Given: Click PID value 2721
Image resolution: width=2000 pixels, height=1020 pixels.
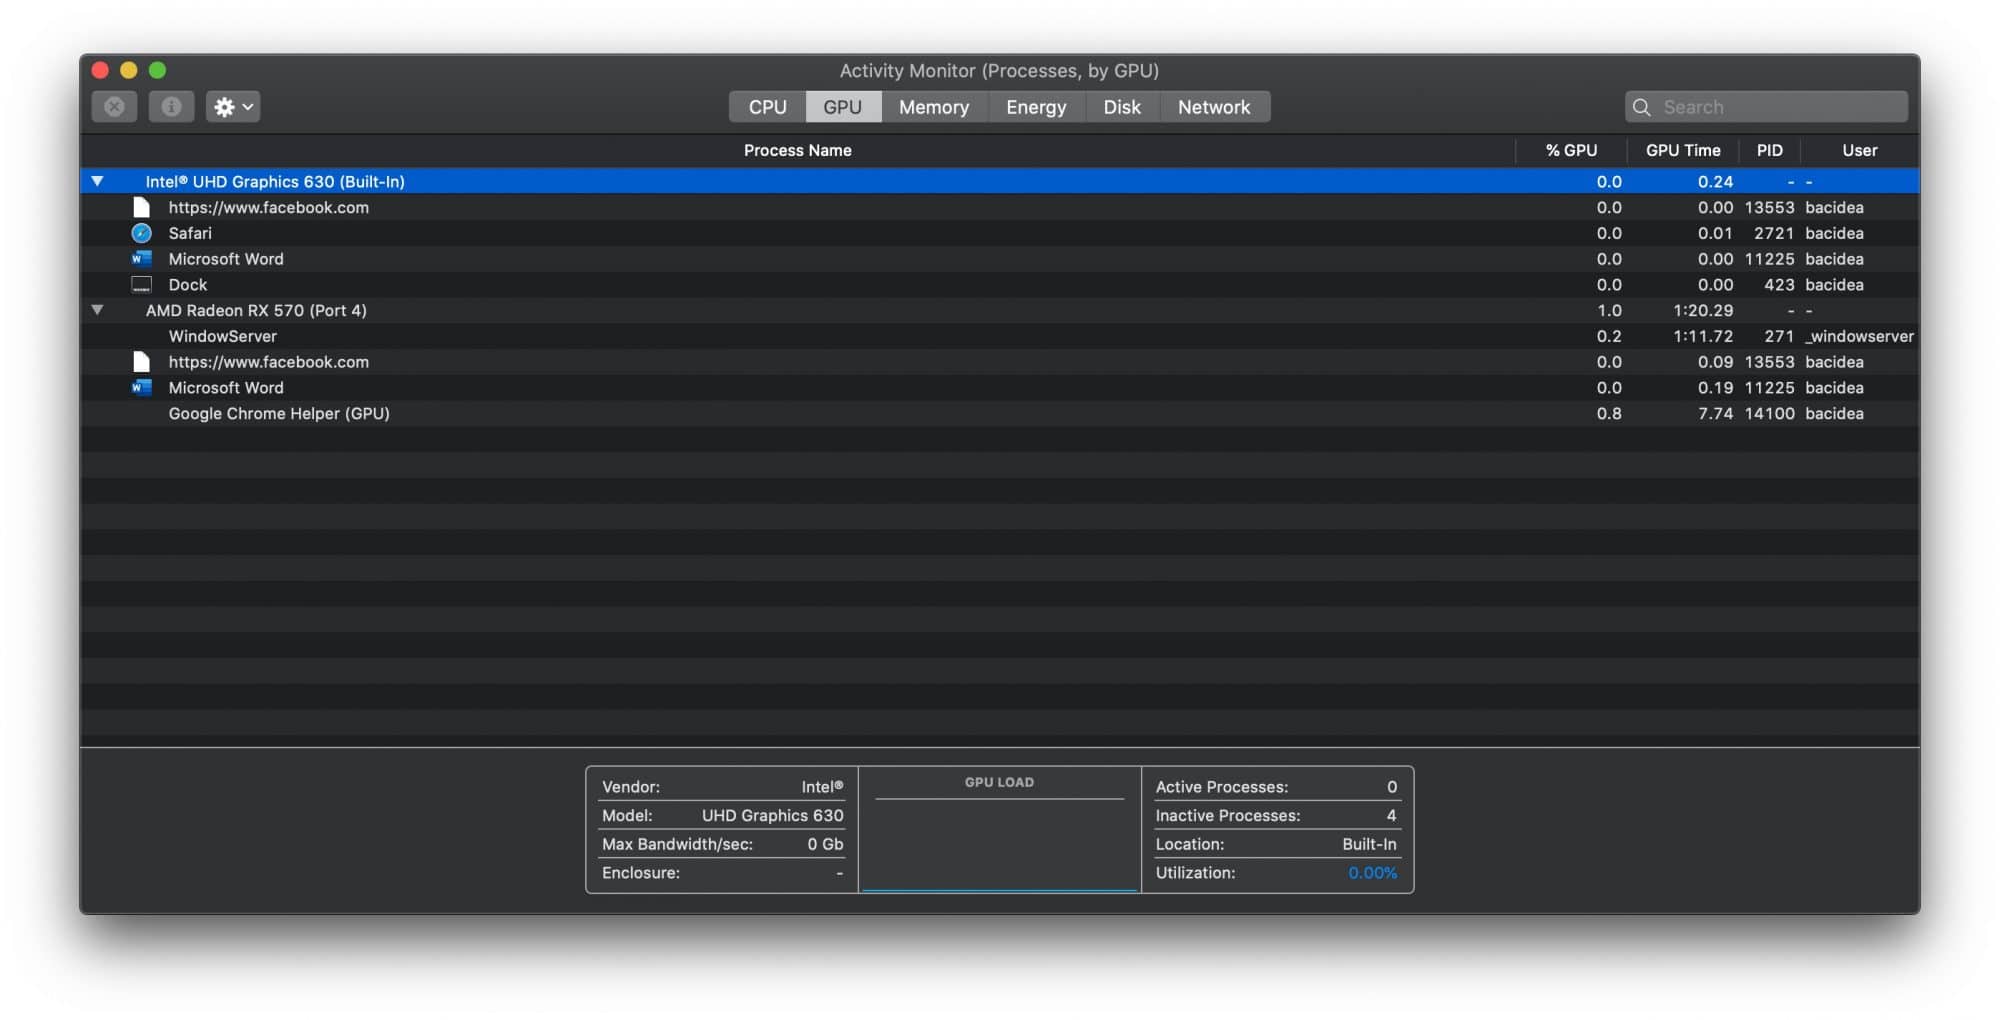Looking at the screenshot, I should [x=1774, y=233].
